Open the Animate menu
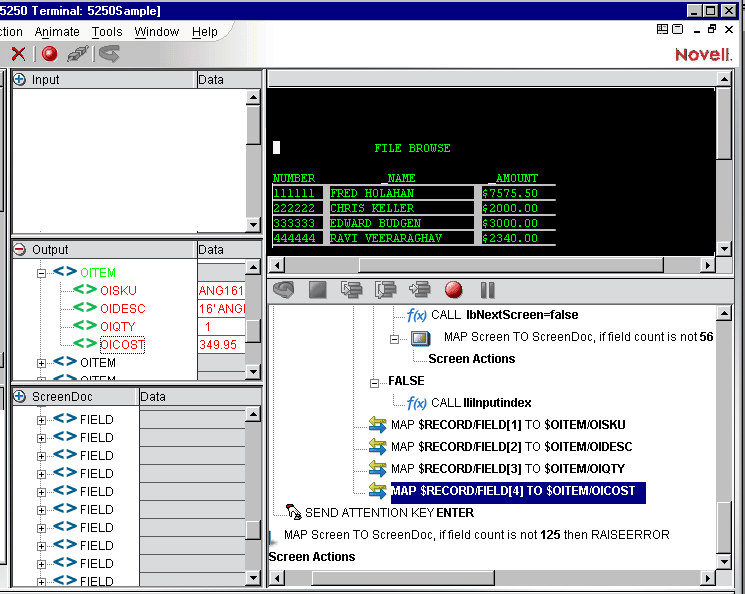The image size is (745, 594). click(x=57, y=32)
